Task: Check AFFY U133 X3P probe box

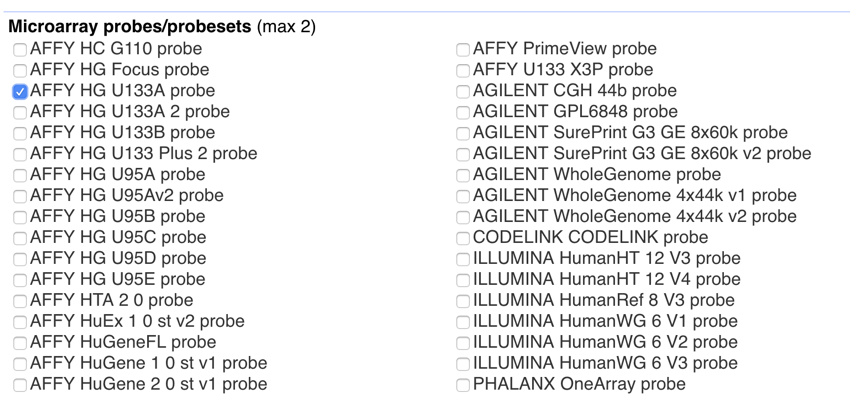Action: click(463, 70)
